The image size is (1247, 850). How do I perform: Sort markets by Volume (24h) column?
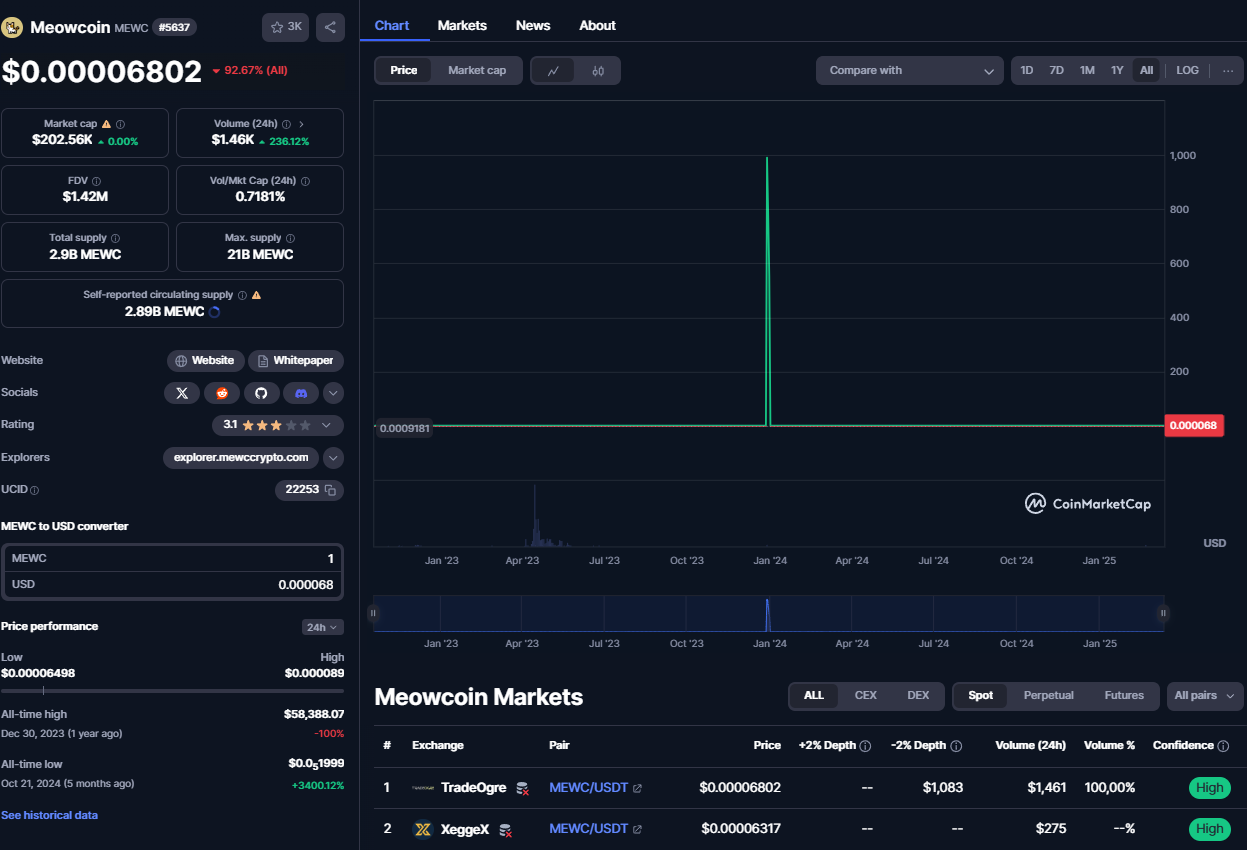coord(1030,746)
